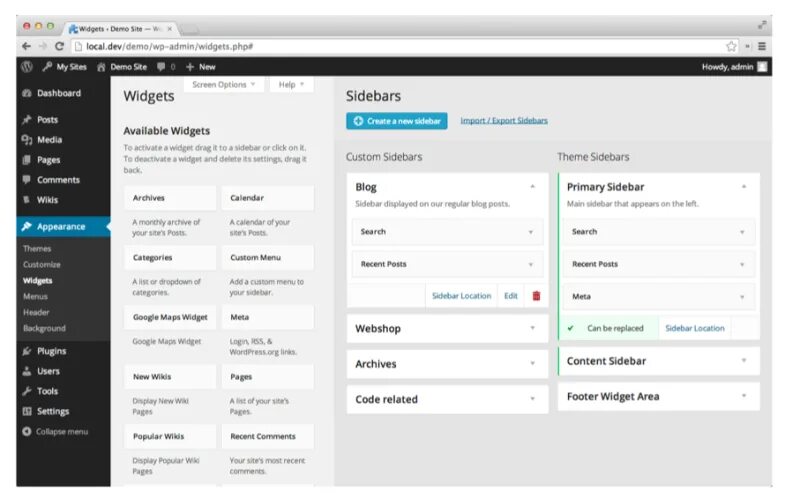Select the Recent Comments widget box
Screen dimensions: 800x498
click(x=268, y=437)
